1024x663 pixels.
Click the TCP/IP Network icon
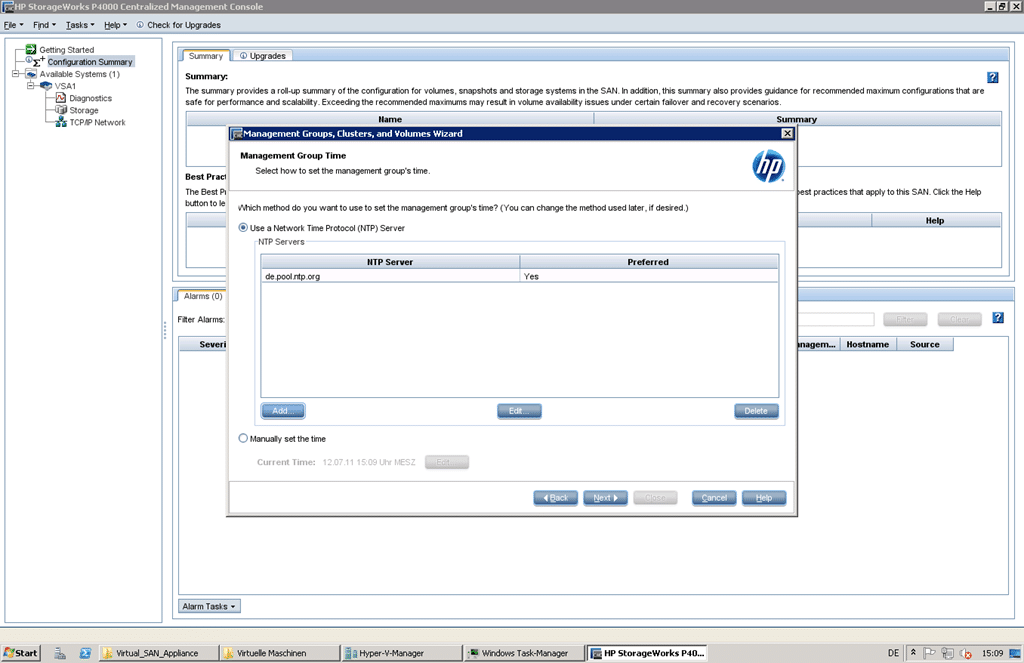[x=61, y=122]
